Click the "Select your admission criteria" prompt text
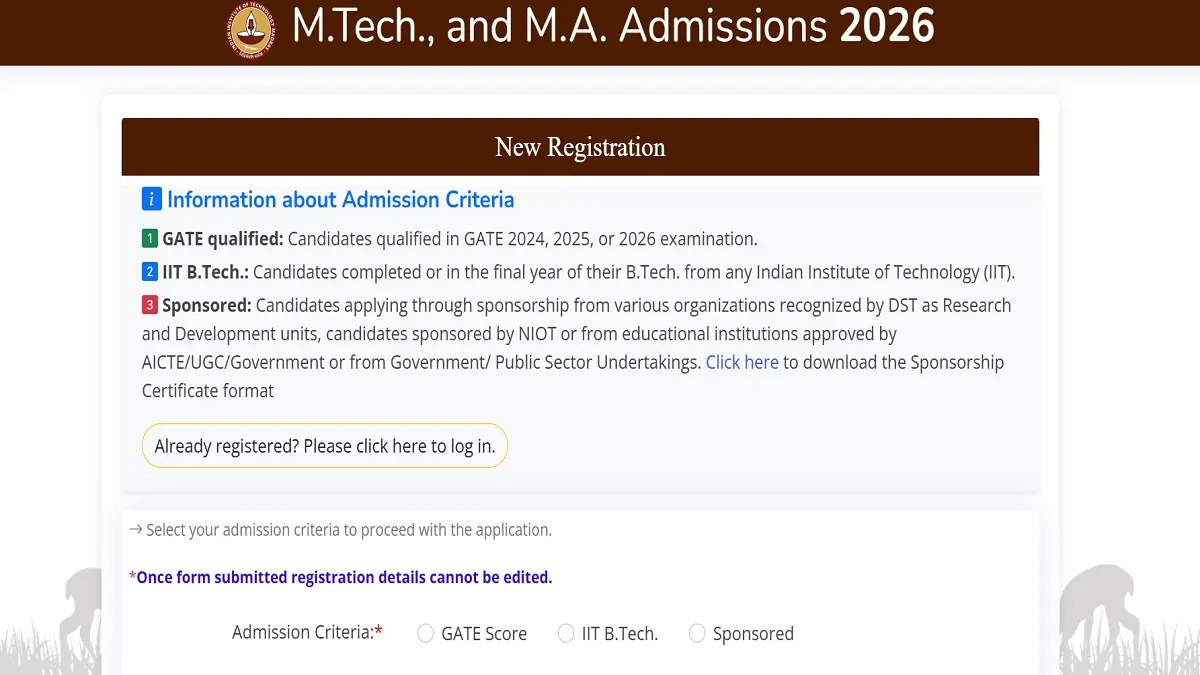This screenshot has width=1200, height=675. (x=348, y=529)
